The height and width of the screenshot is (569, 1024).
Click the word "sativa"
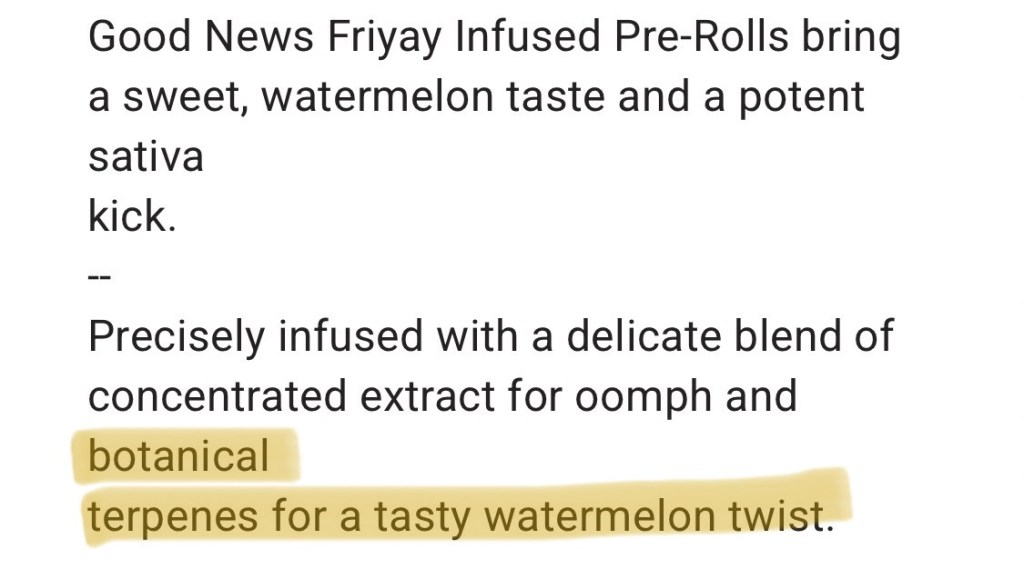pos(146,157)
